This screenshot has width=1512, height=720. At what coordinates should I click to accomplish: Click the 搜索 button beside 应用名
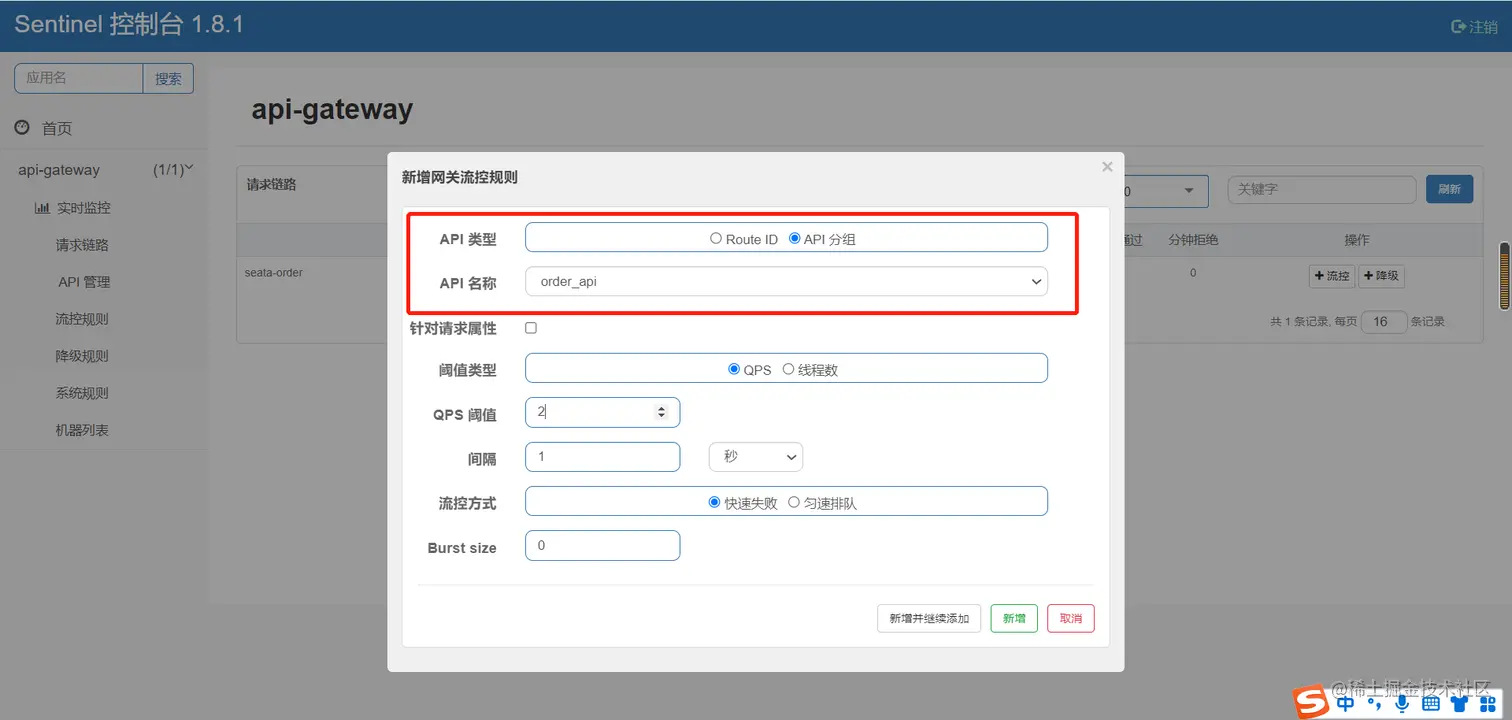[168, 79]
